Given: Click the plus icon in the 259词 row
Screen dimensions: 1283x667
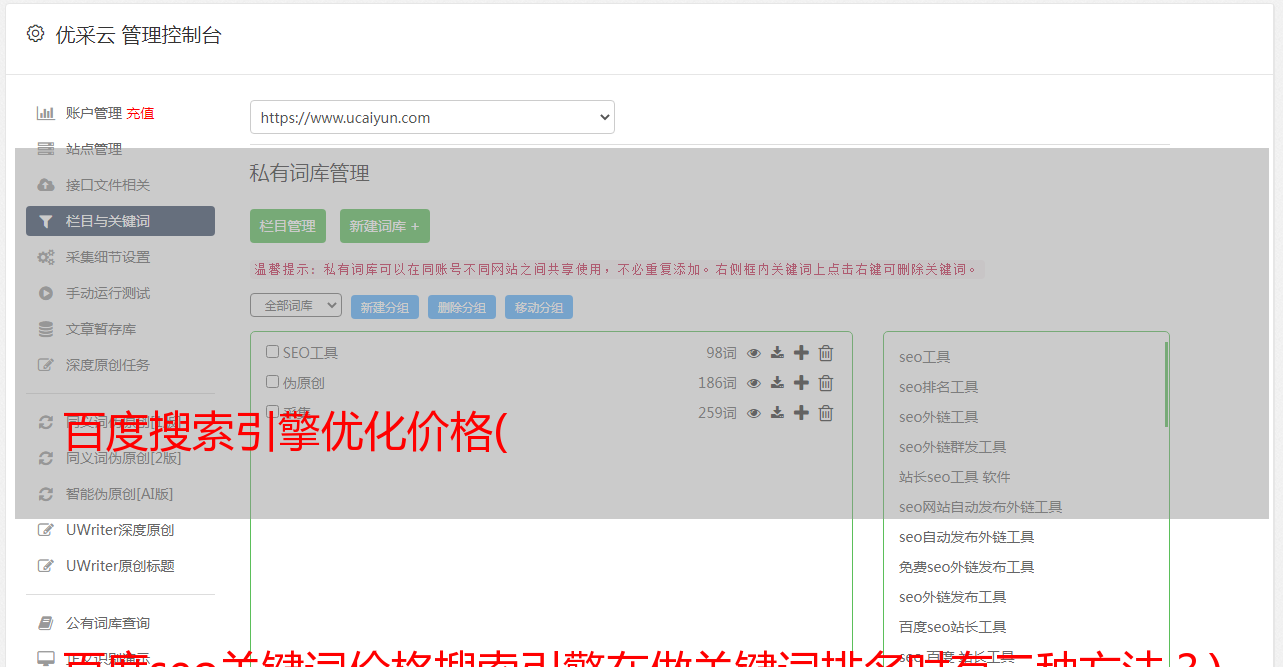Looking at the screenshot, I should point(801,413).
